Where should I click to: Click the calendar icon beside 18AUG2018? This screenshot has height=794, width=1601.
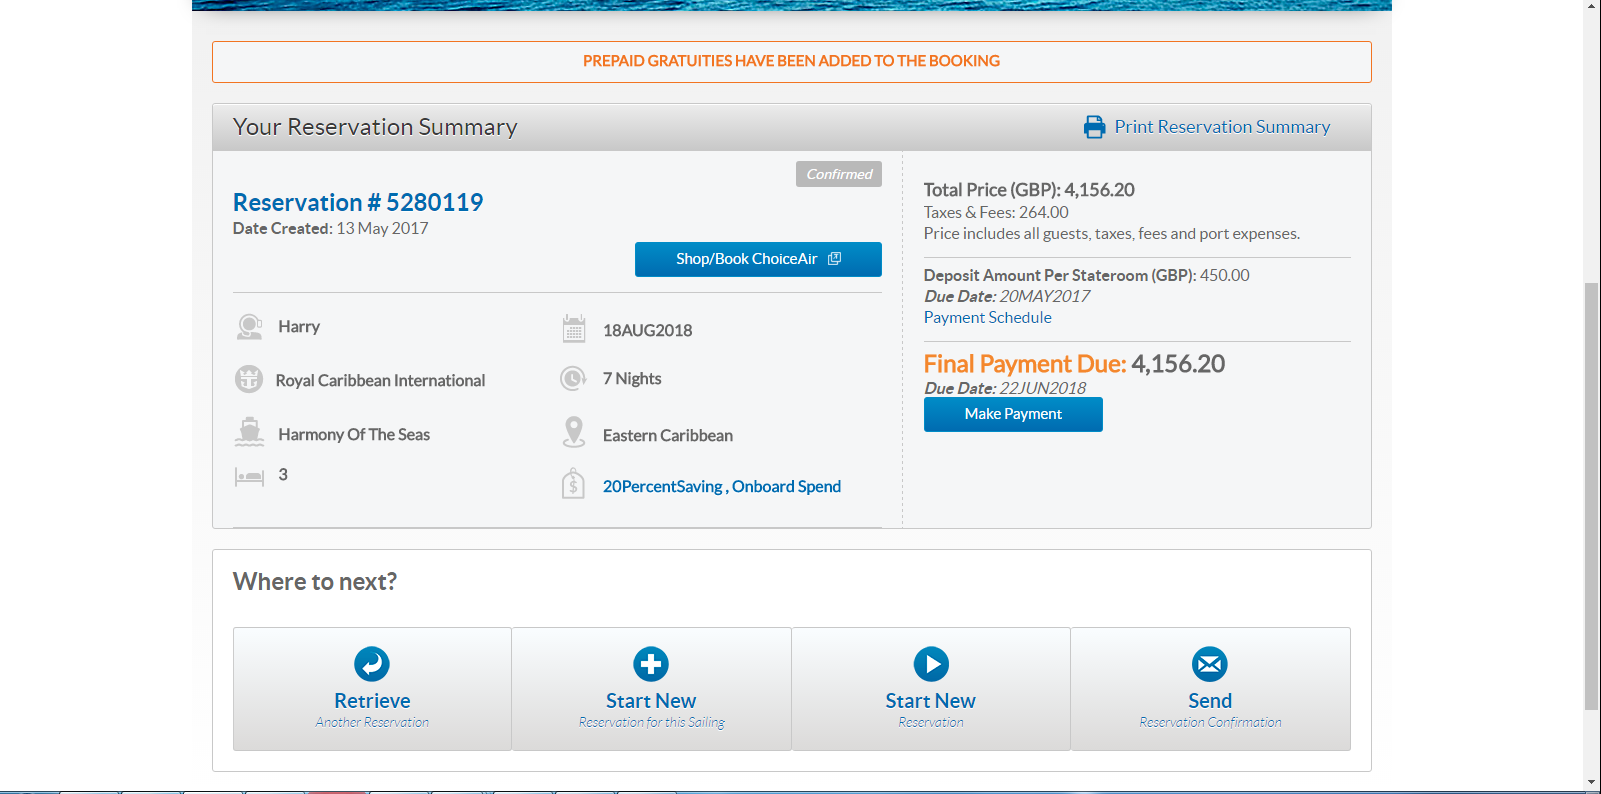(574, 329)
